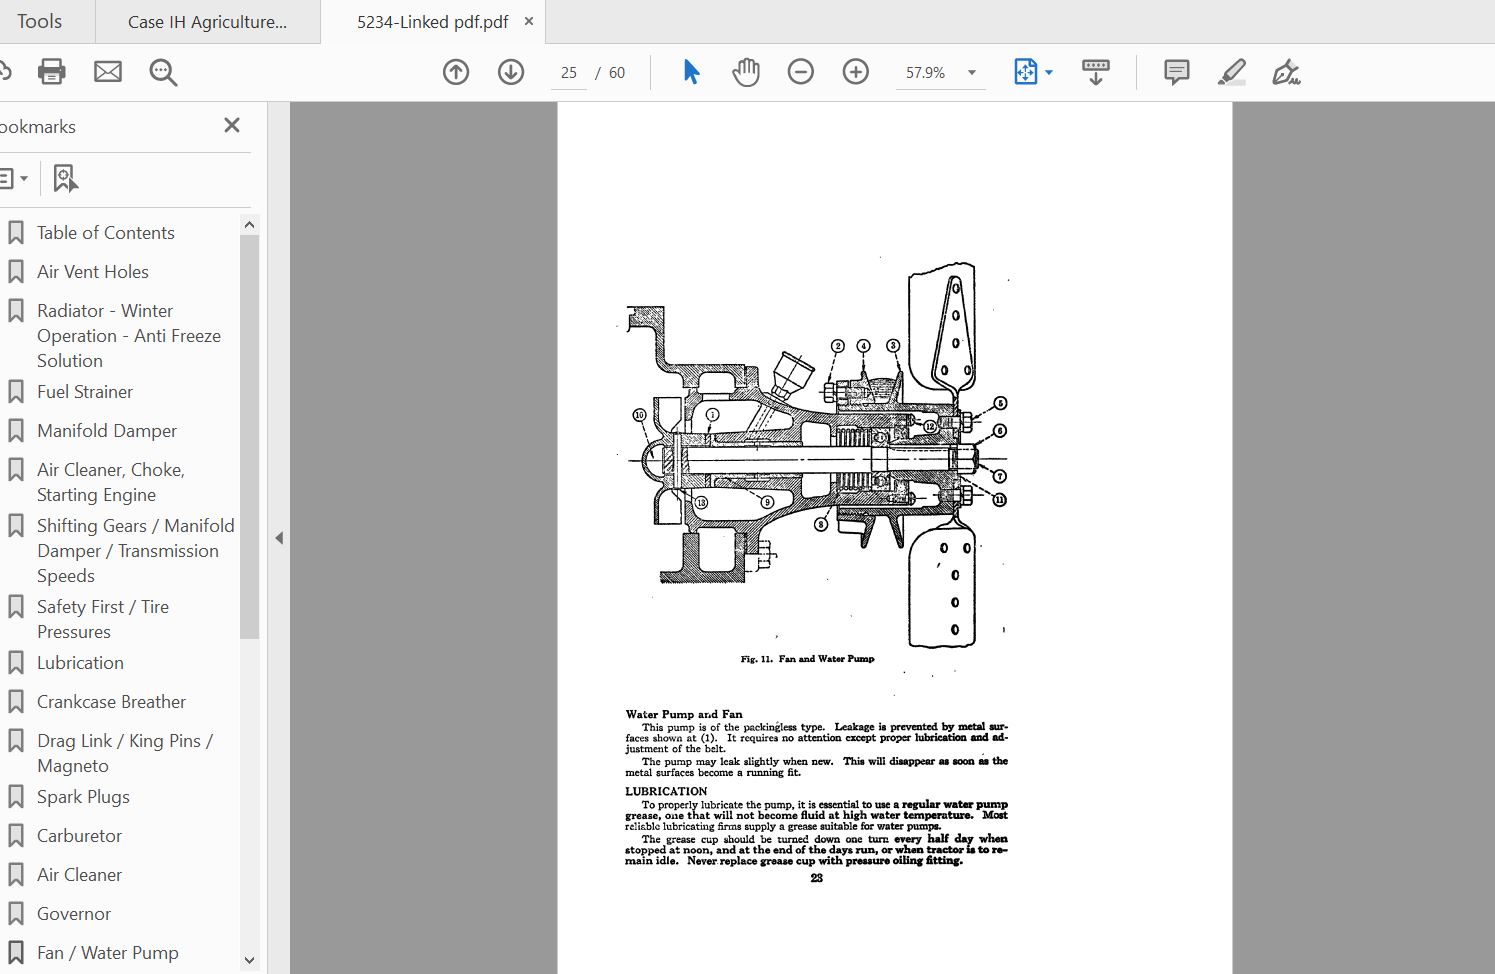Expand the fit page dropdown arrow
This screenshot has width=1495, height=974.
pyautogui.click(x=1049, y=72)
